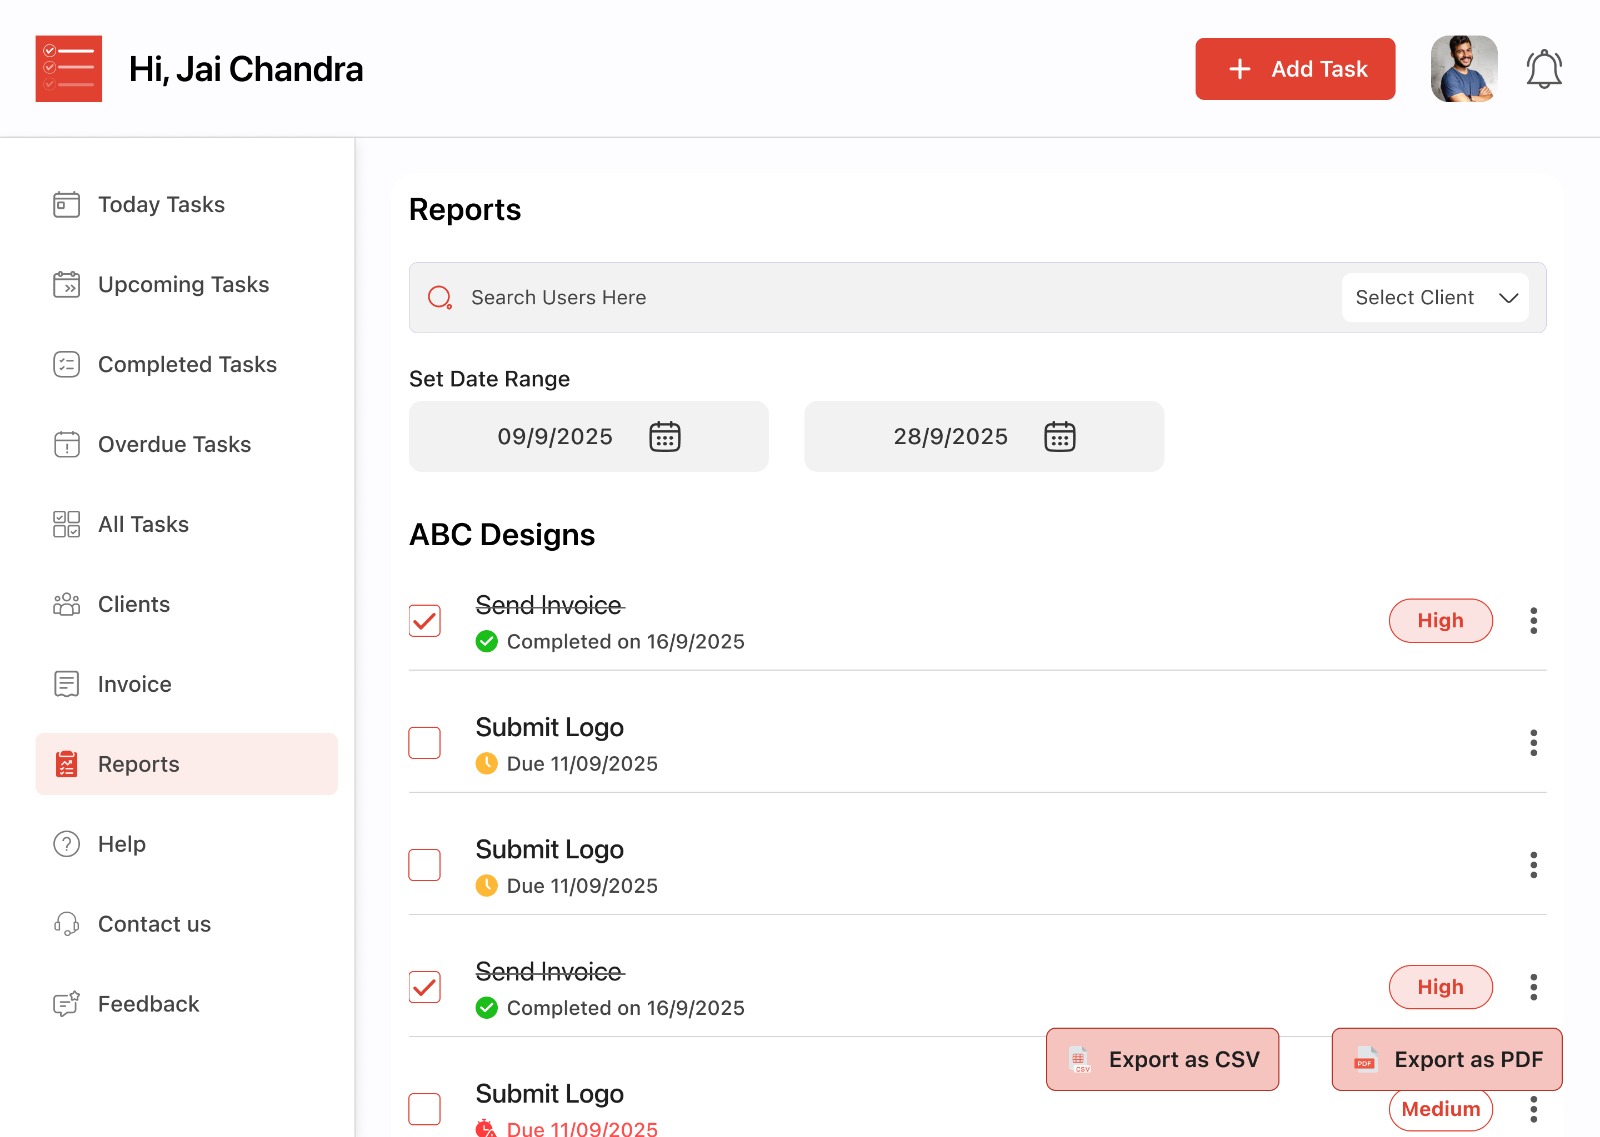Click the High priority badge on Send Invoice
The width and height of the screenshot is (1600, 1137).
pyautogui.click(x=1440, y=620)
